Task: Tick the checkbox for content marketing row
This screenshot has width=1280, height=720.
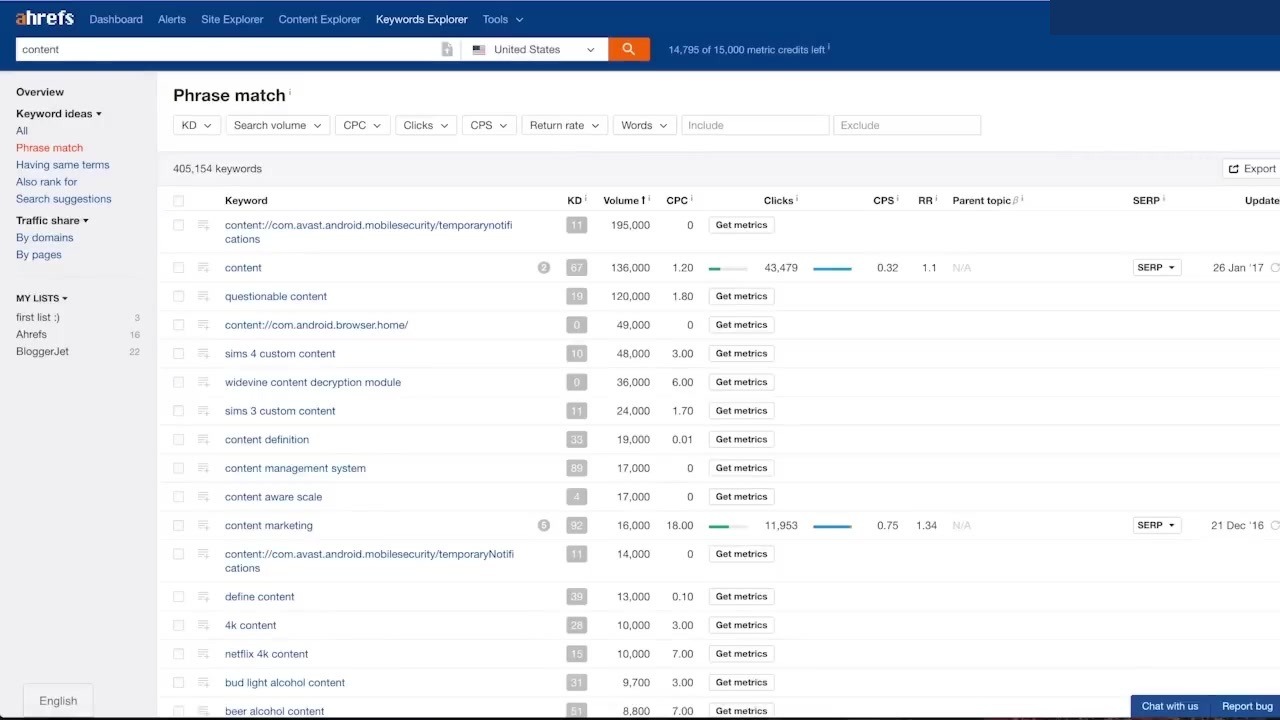Action: (178, 525)
